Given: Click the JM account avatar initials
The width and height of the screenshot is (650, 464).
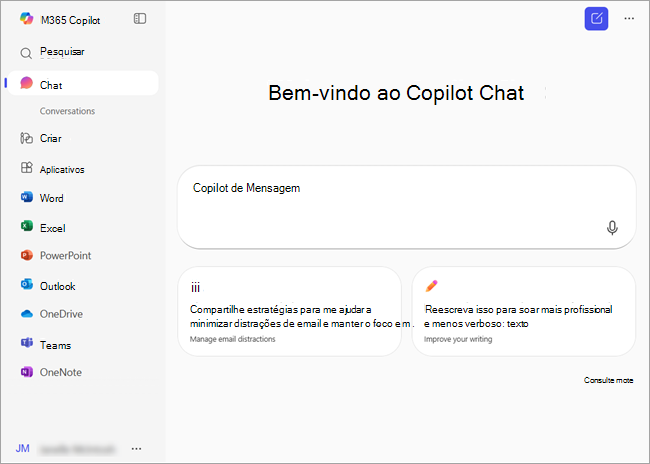Looking at the screenshot, I should coord(23,449).
